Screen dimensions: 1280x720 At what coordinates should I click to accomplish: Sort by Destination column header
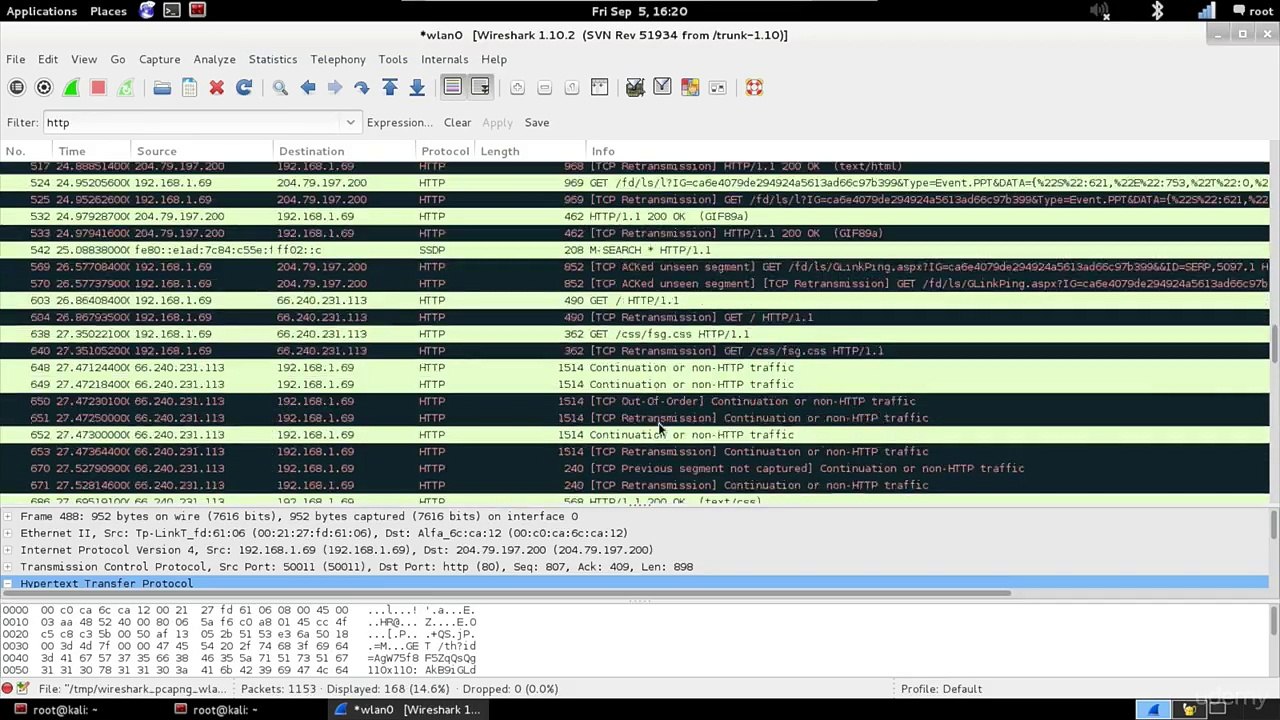tap(345, 151)
